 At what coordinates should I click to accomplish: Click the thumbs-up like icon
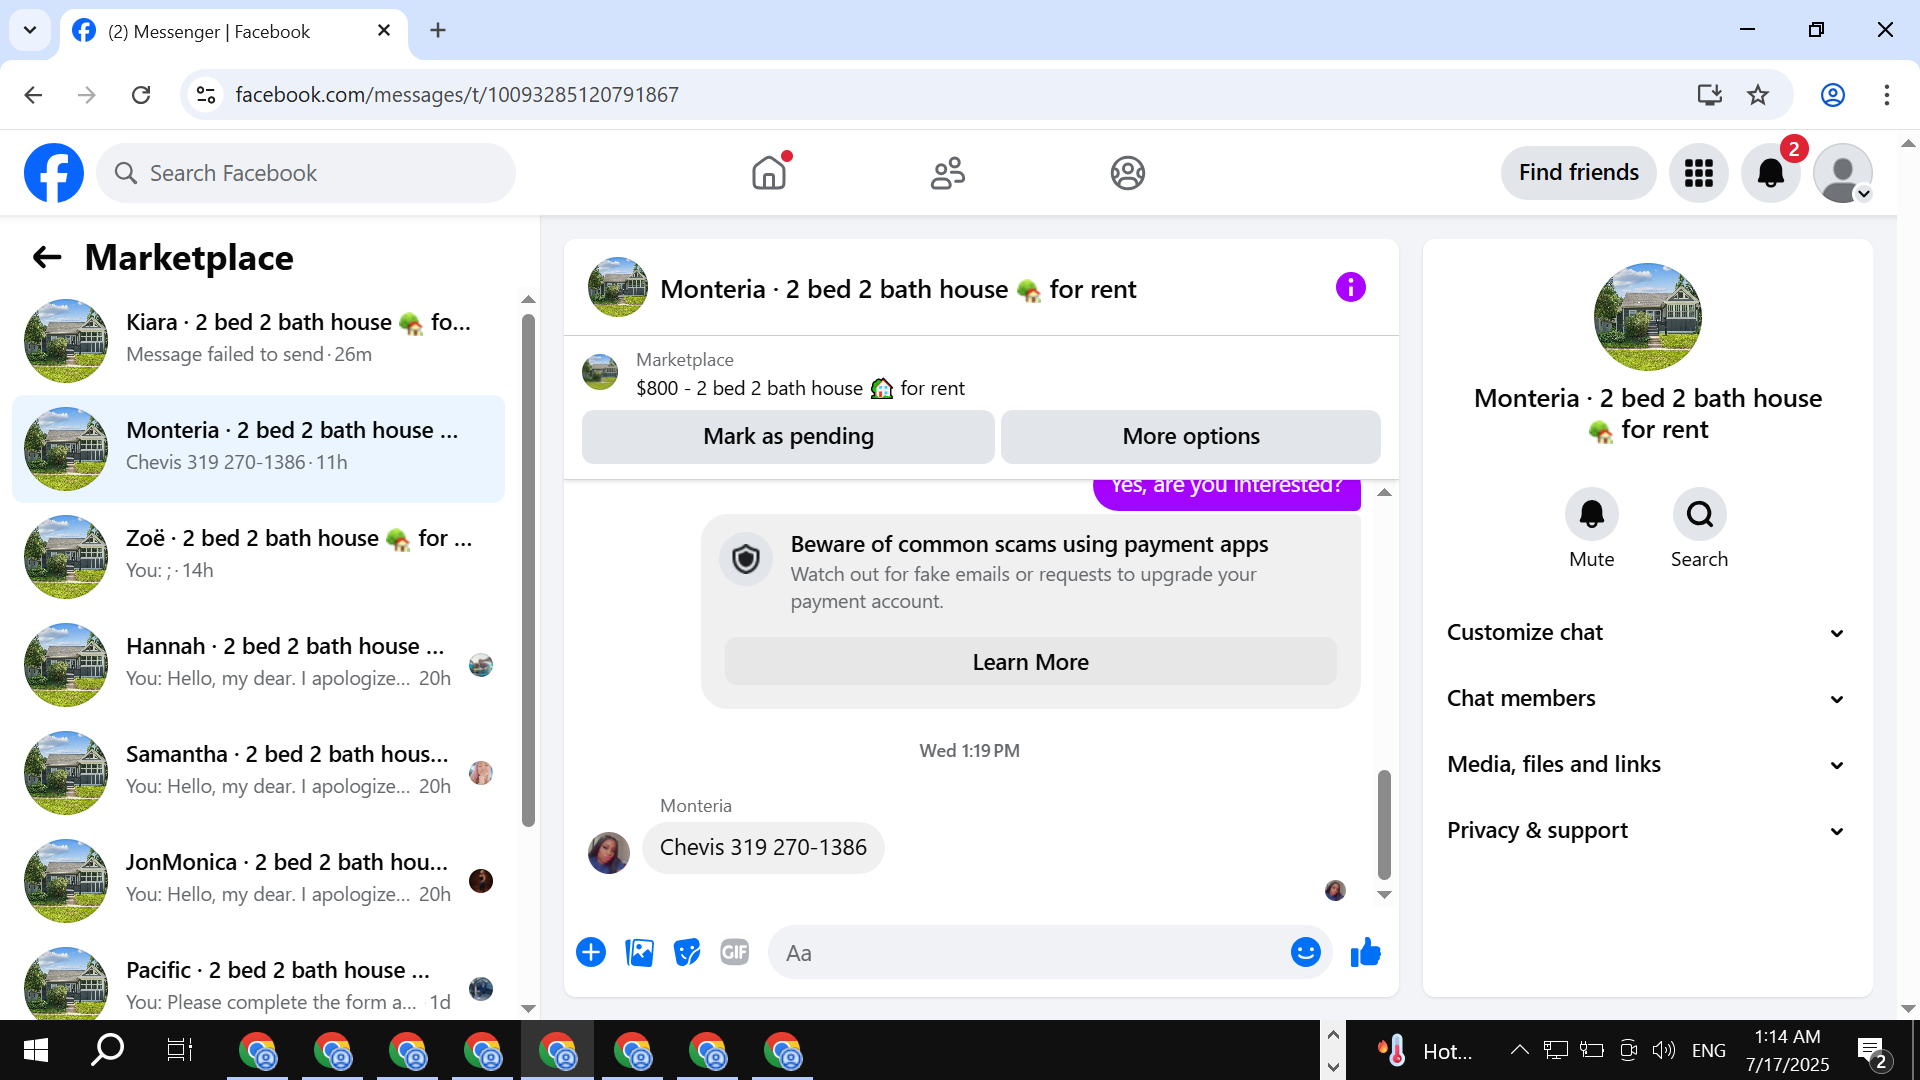[1365, 953]
